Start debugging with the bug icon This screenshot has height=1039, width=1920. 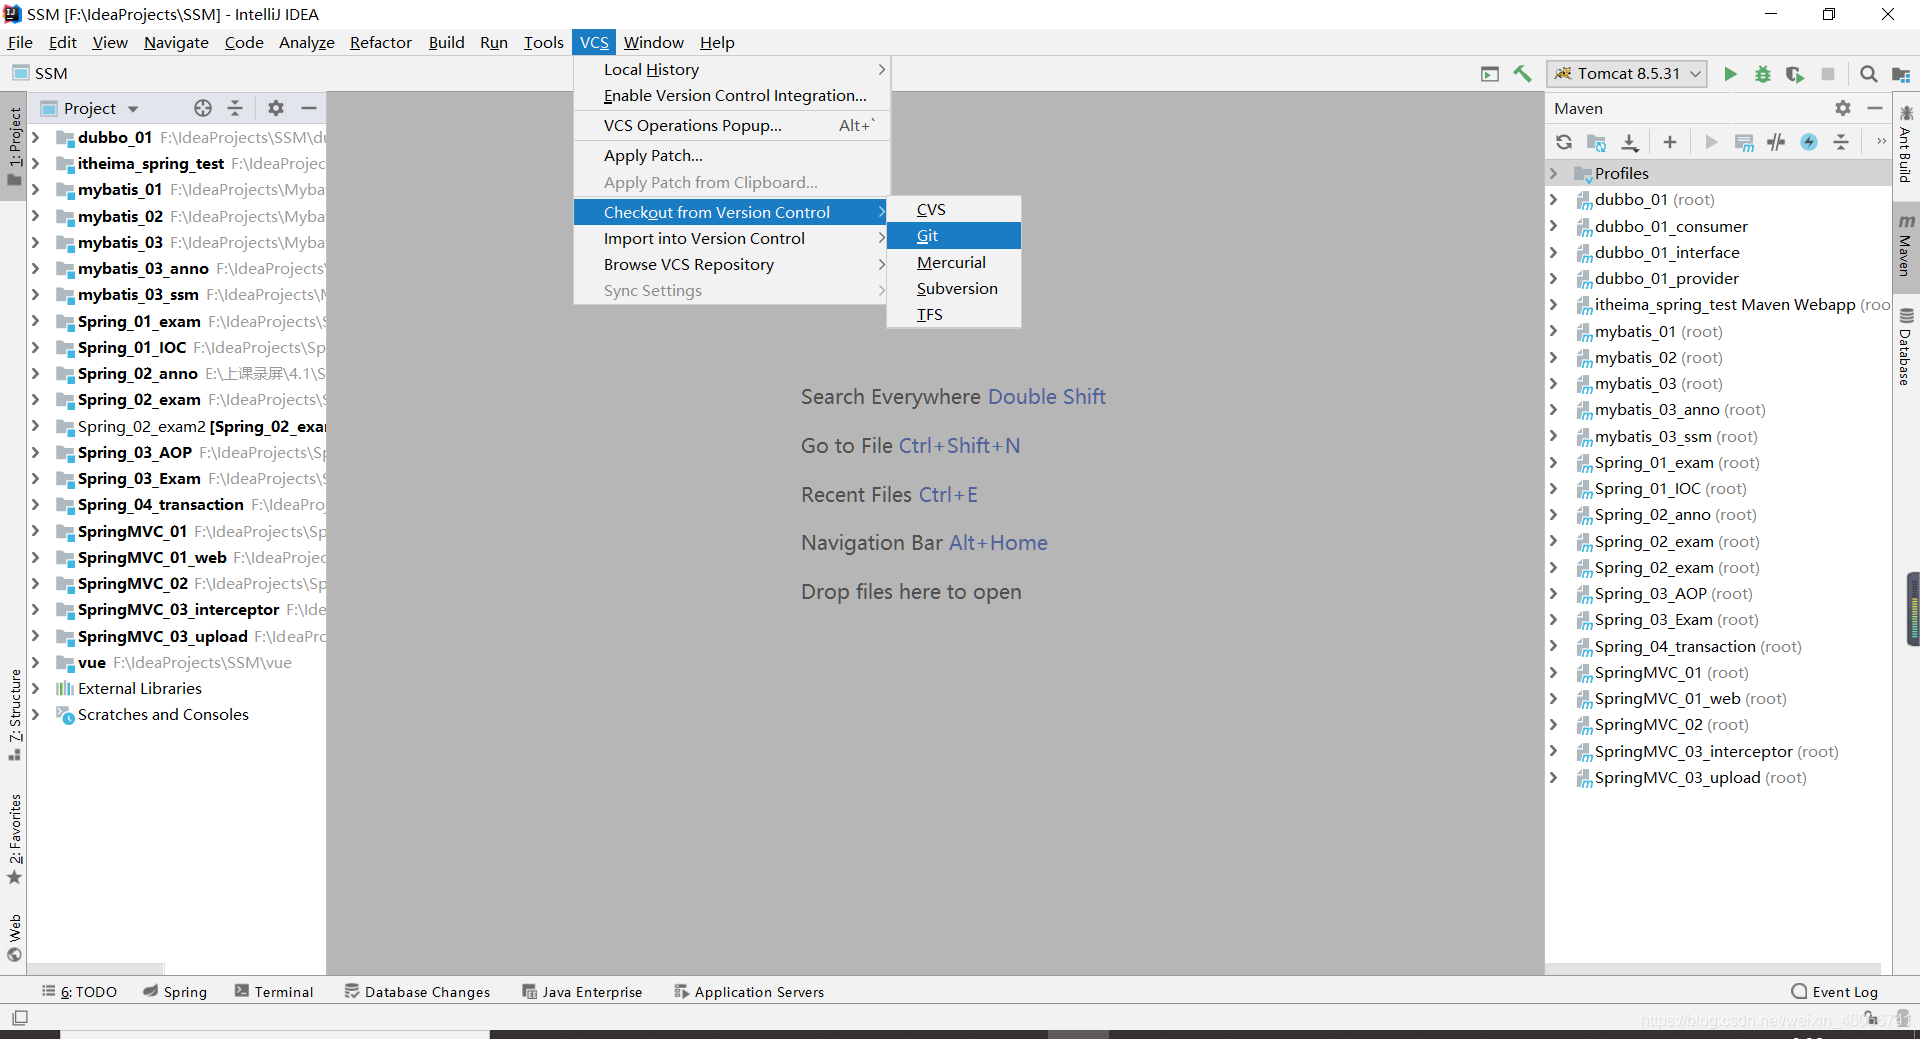[1763, 74]
